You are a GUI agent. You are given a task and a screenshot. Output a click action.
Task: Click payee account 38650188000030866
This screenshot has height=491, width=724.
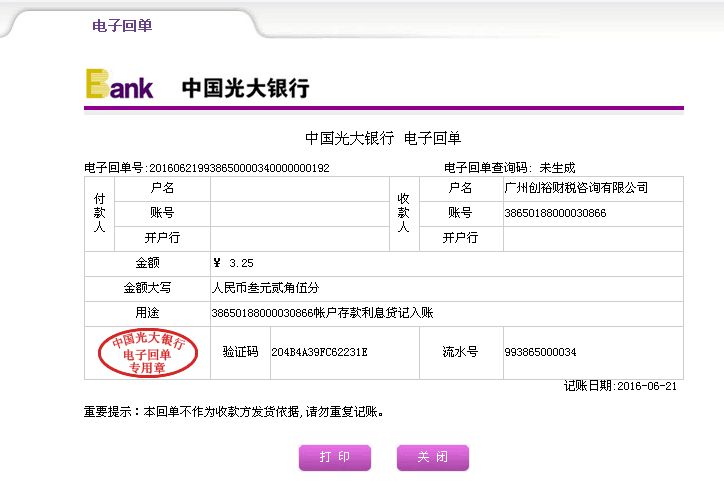click(555, 213)
